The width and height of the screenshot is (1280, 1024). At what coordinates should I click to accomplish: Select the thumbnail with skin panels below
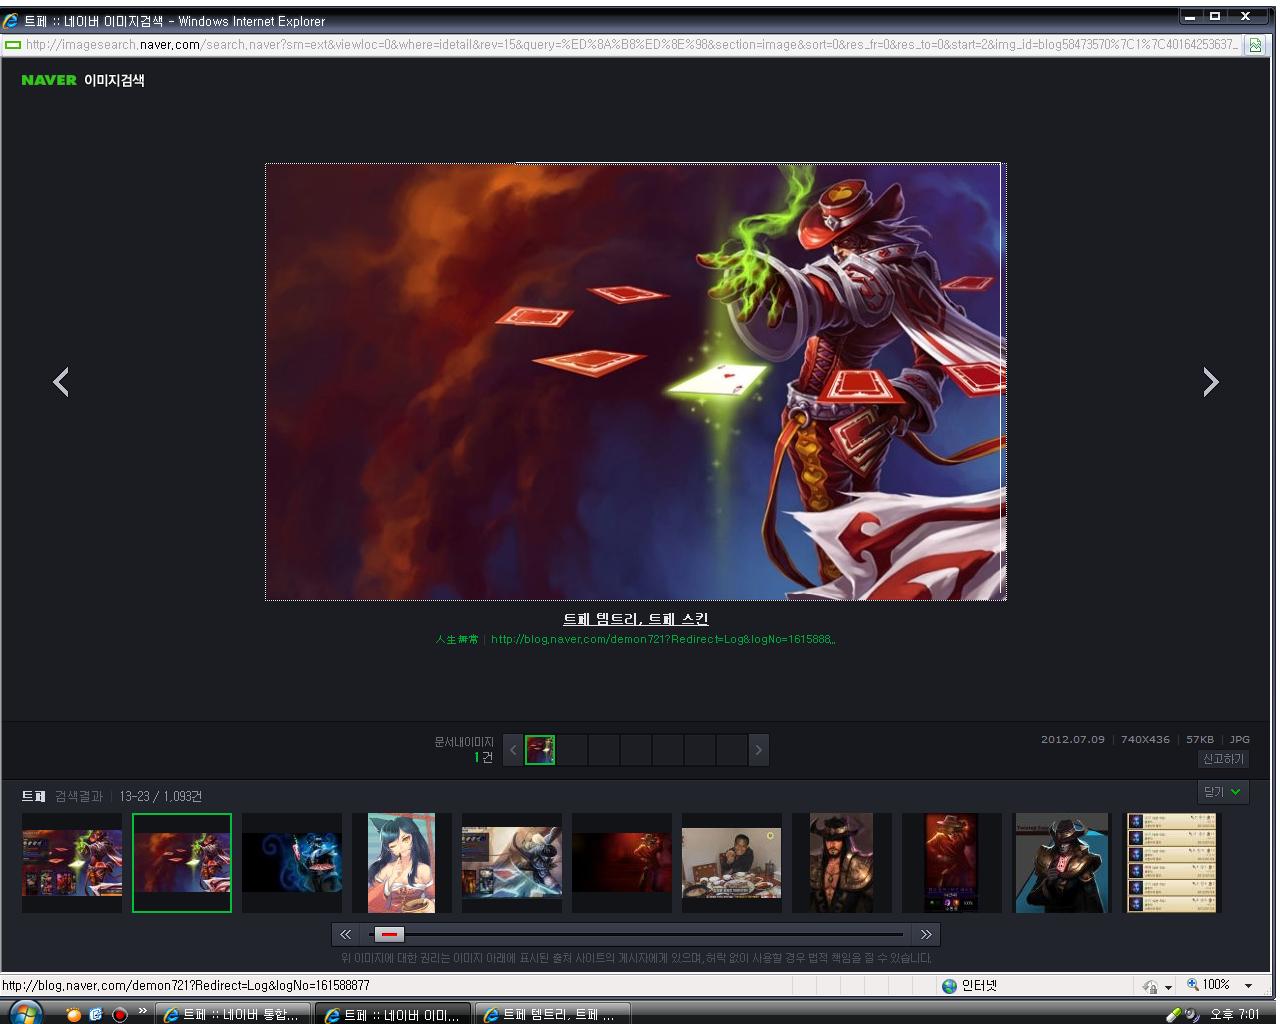point(72,863)
